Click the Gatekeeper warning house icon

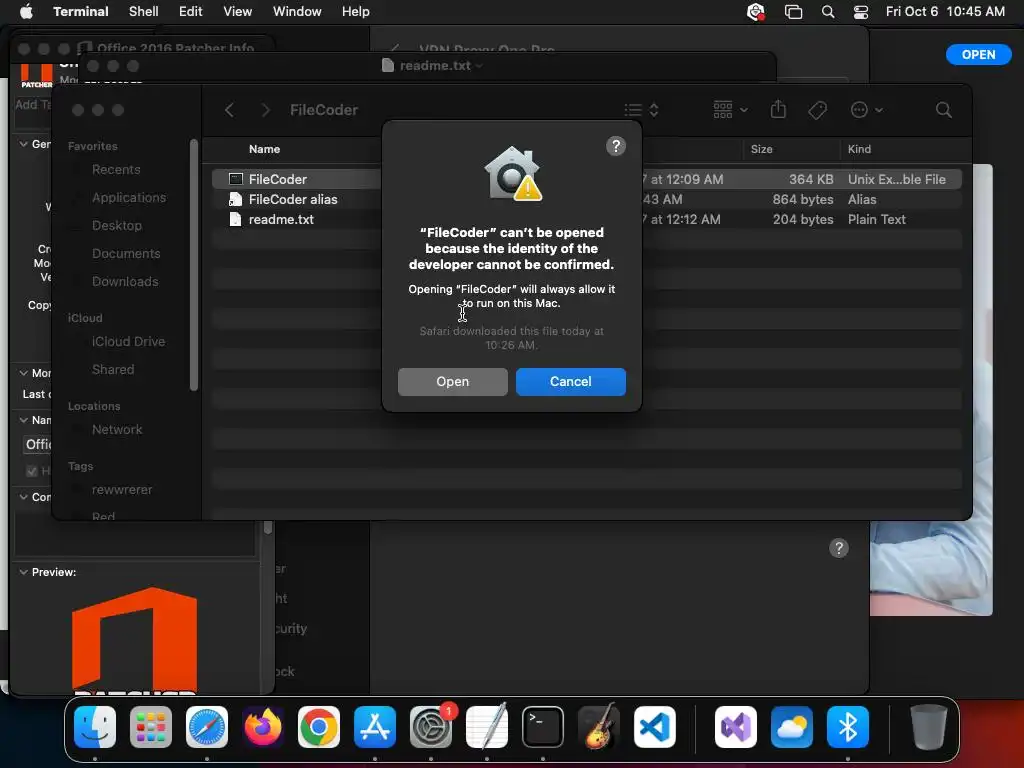(x=513, y=174)
